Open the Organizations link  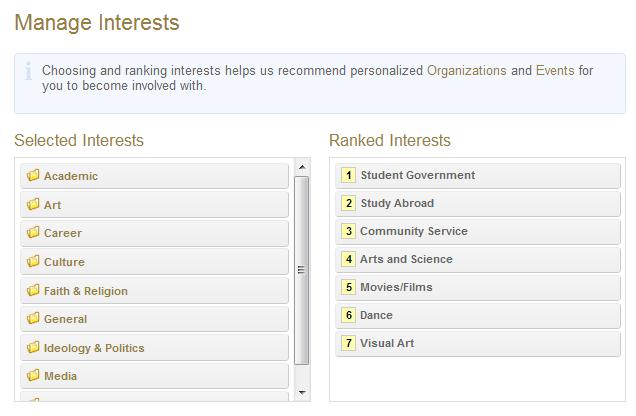(x=466, y=71)
